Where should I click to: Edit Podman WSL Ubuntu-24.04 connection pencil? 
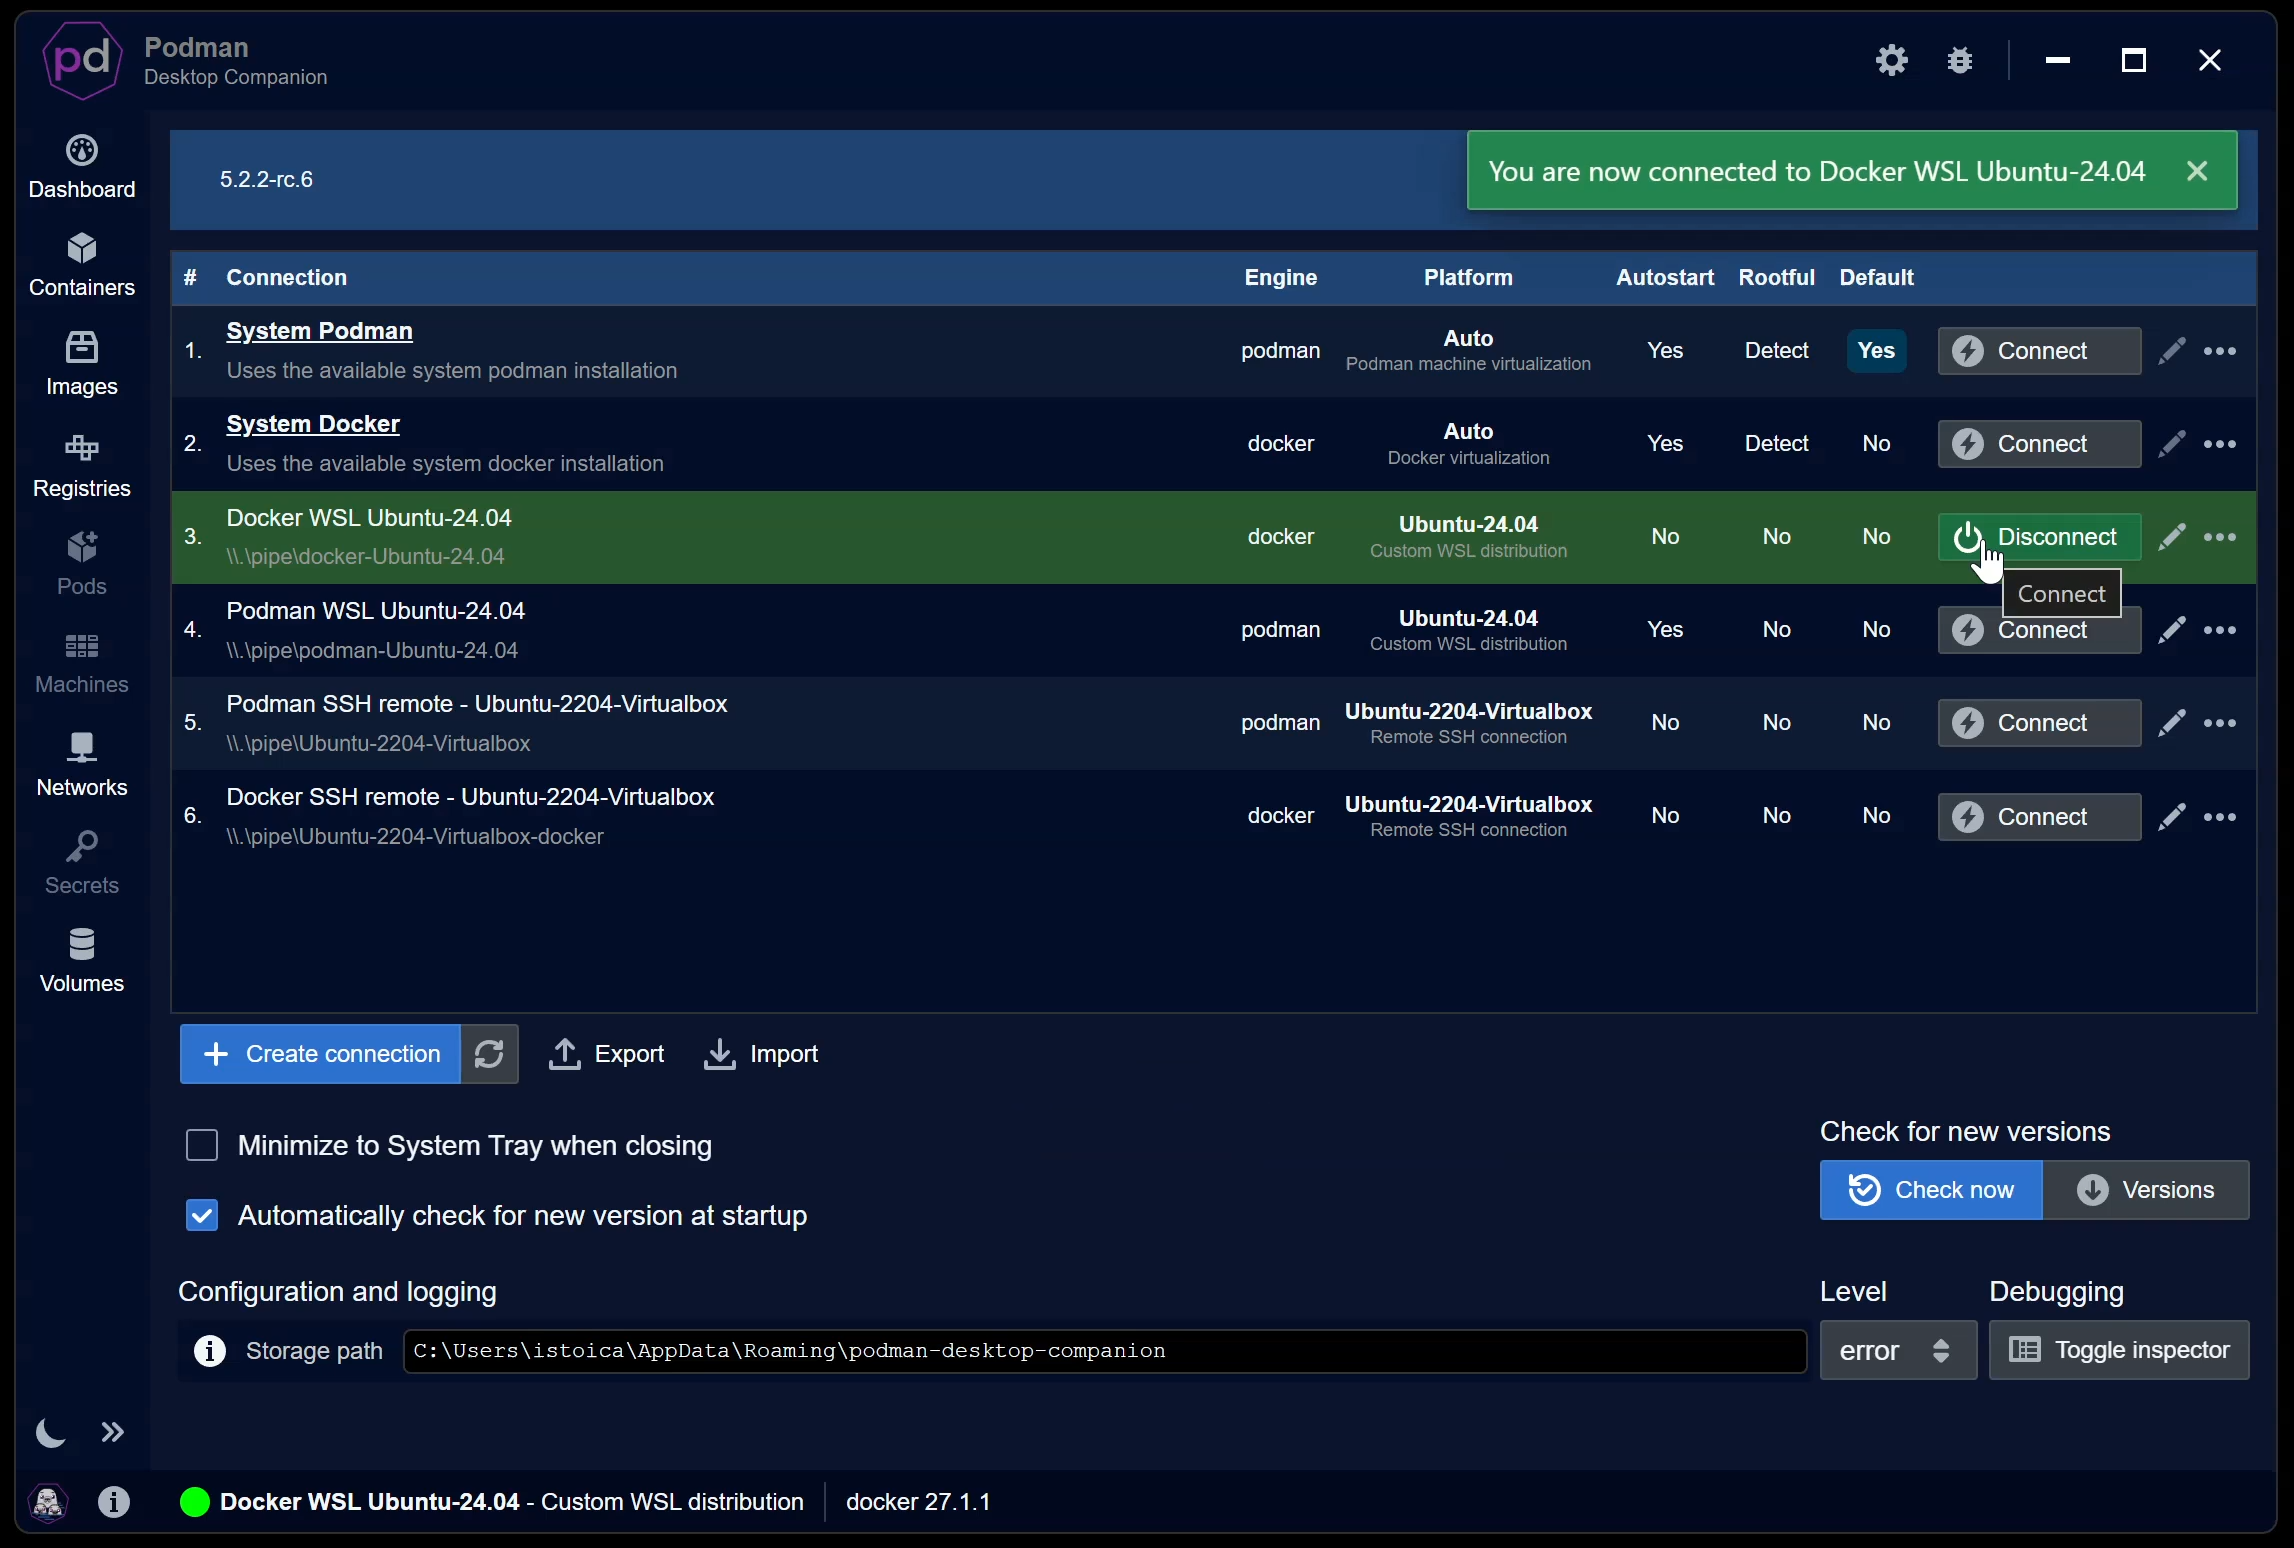(2172, 630)
